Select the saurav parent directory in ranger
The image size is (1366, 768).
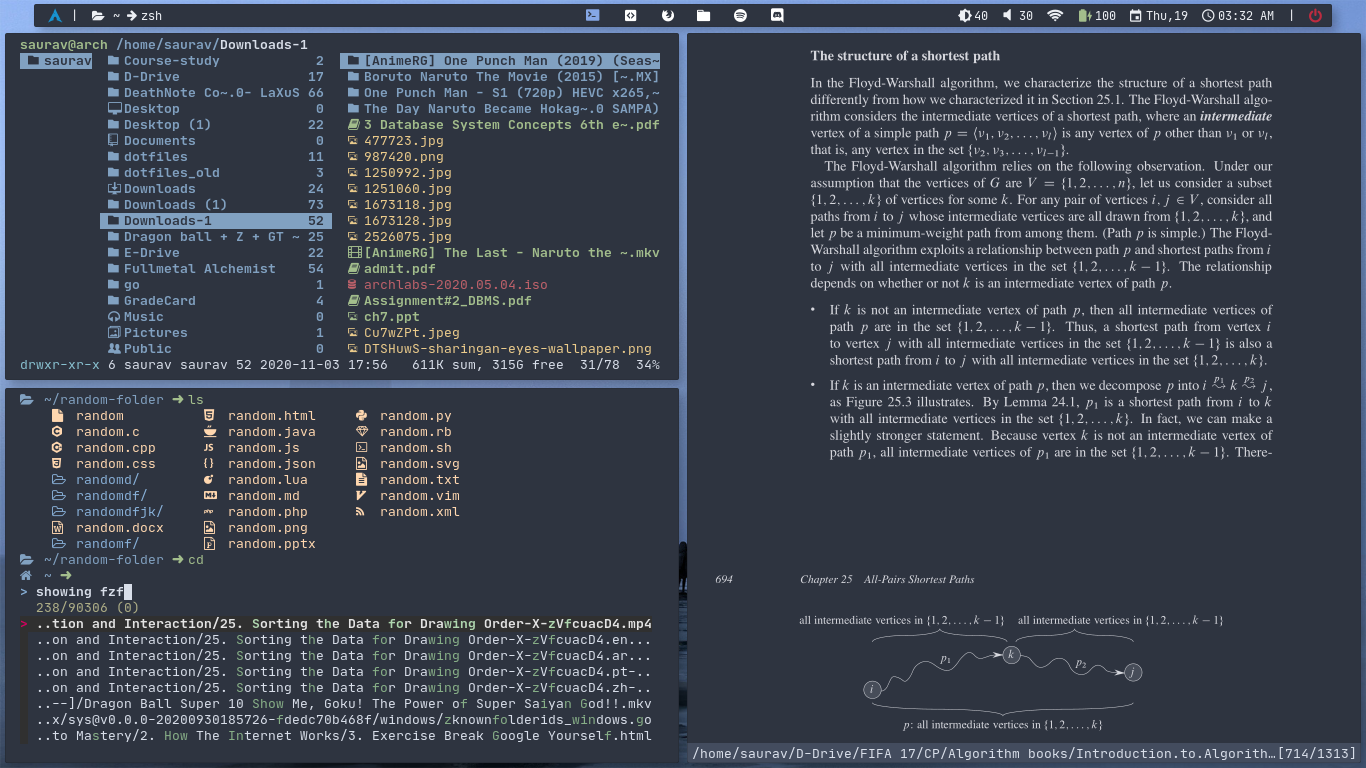coord(56,61)
